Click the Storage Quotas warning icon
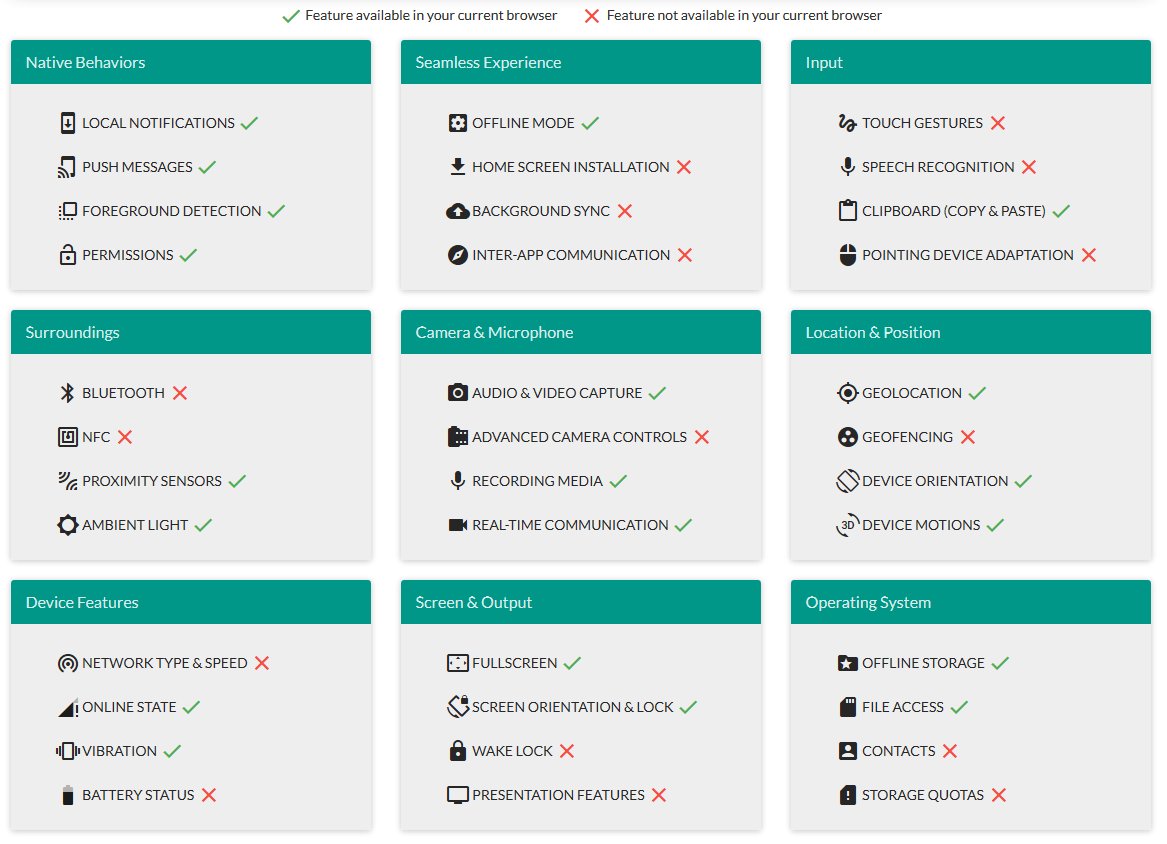The height and width of the screenshot is (844, 1167). click(x=848, y=795)
